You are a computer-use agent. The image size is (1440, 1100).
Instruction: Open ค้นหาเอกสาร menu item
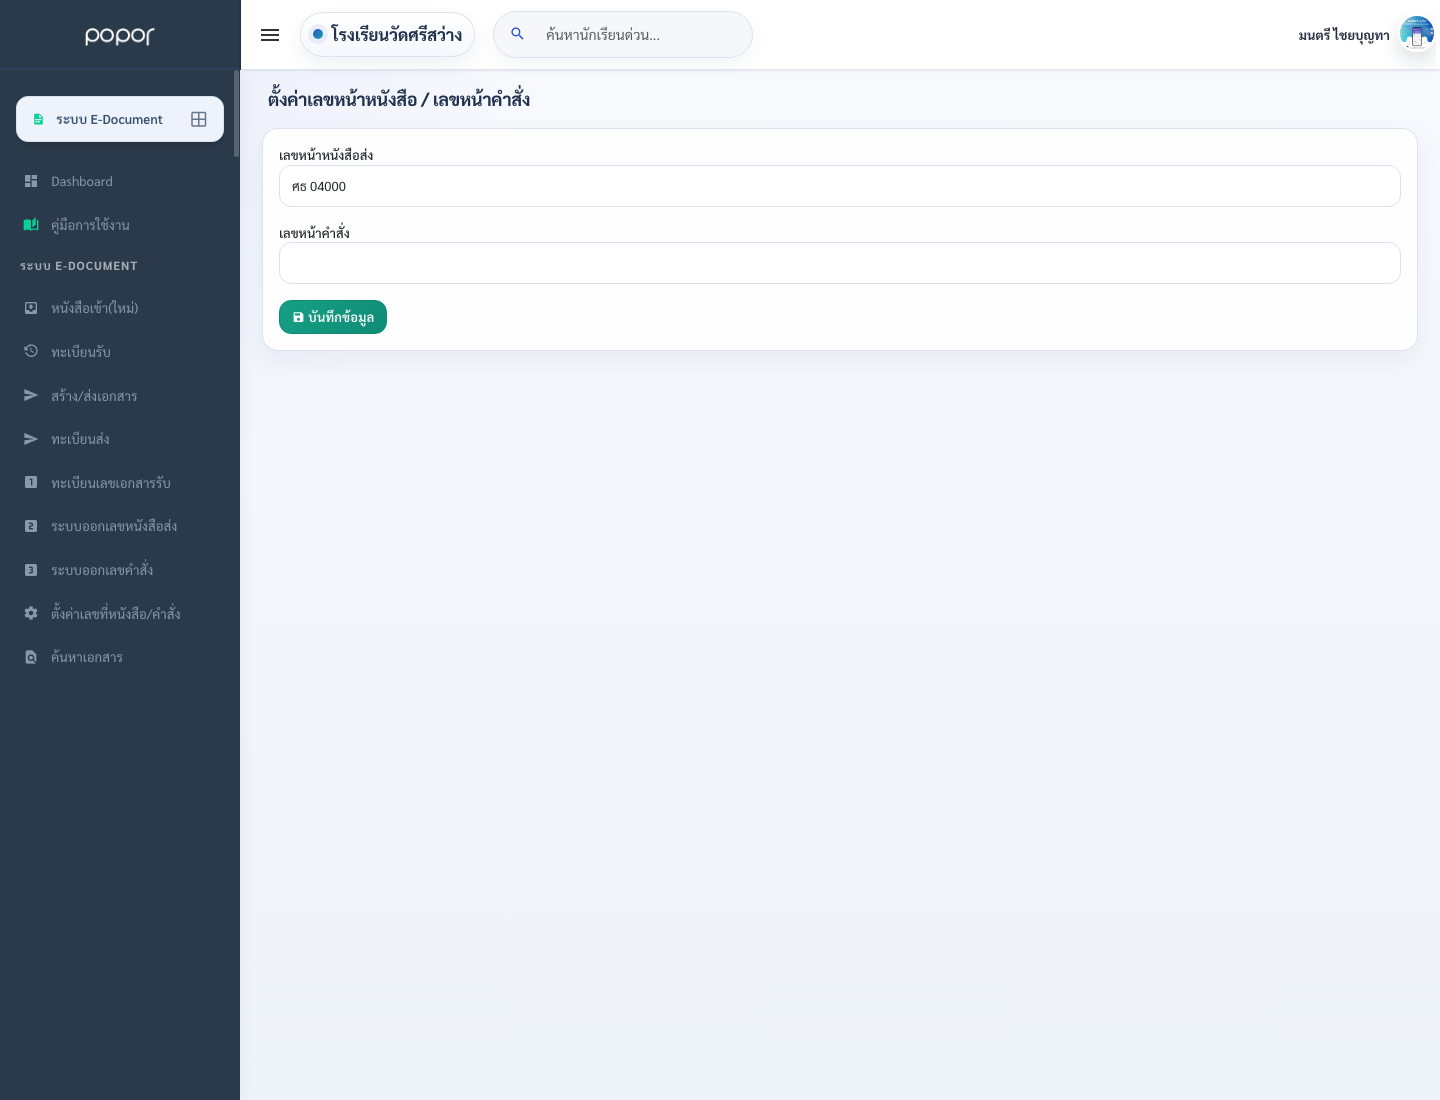120,657
